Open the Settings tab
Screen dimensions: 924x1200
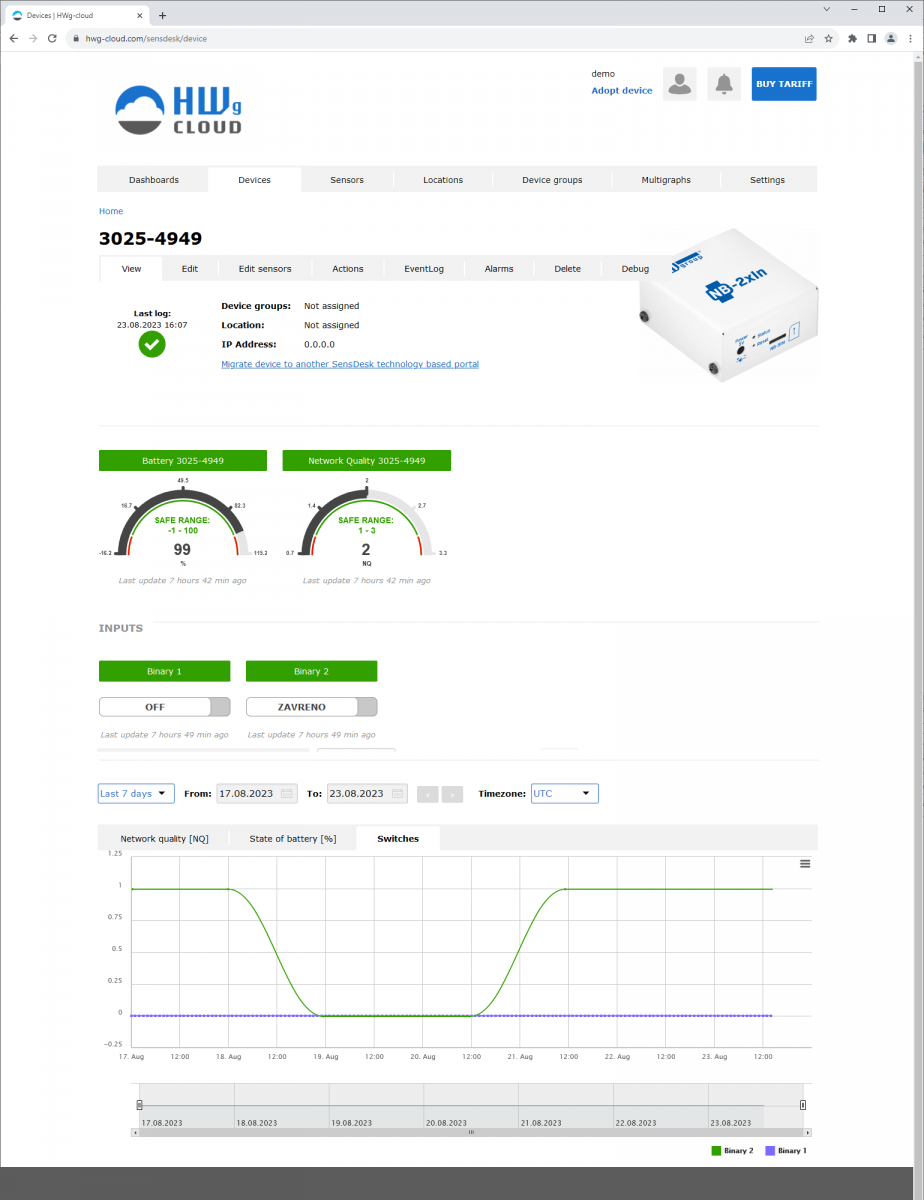[768, 180]
